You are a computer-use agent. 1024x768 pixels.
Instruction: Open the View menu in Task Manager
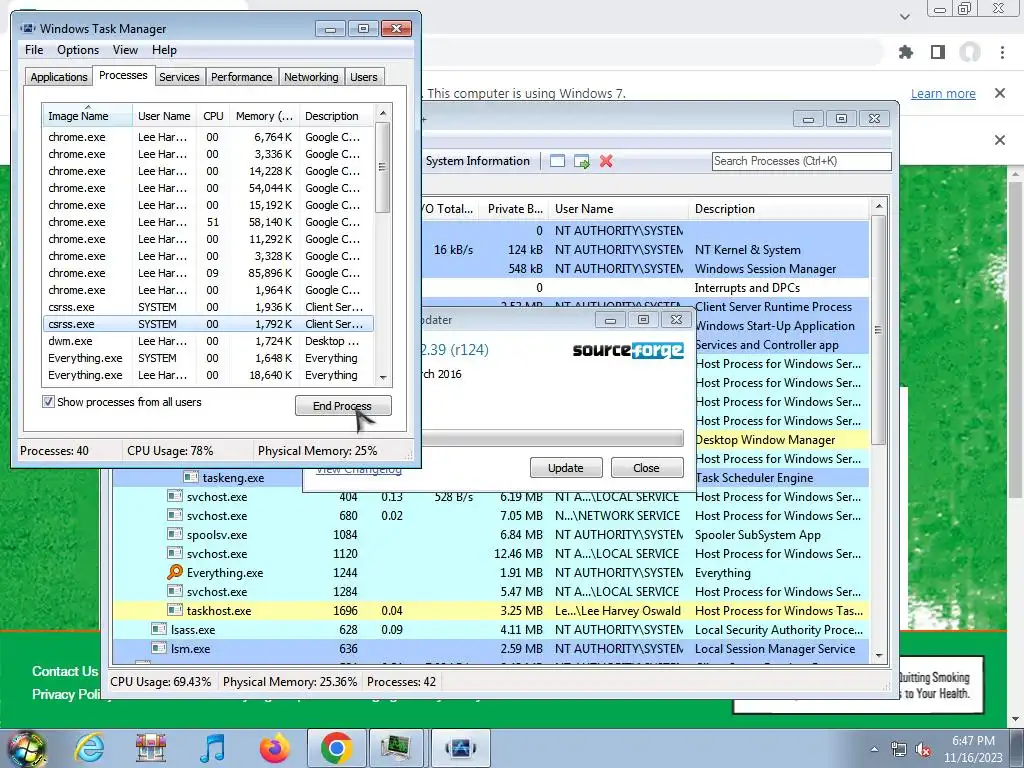point(125,50)
